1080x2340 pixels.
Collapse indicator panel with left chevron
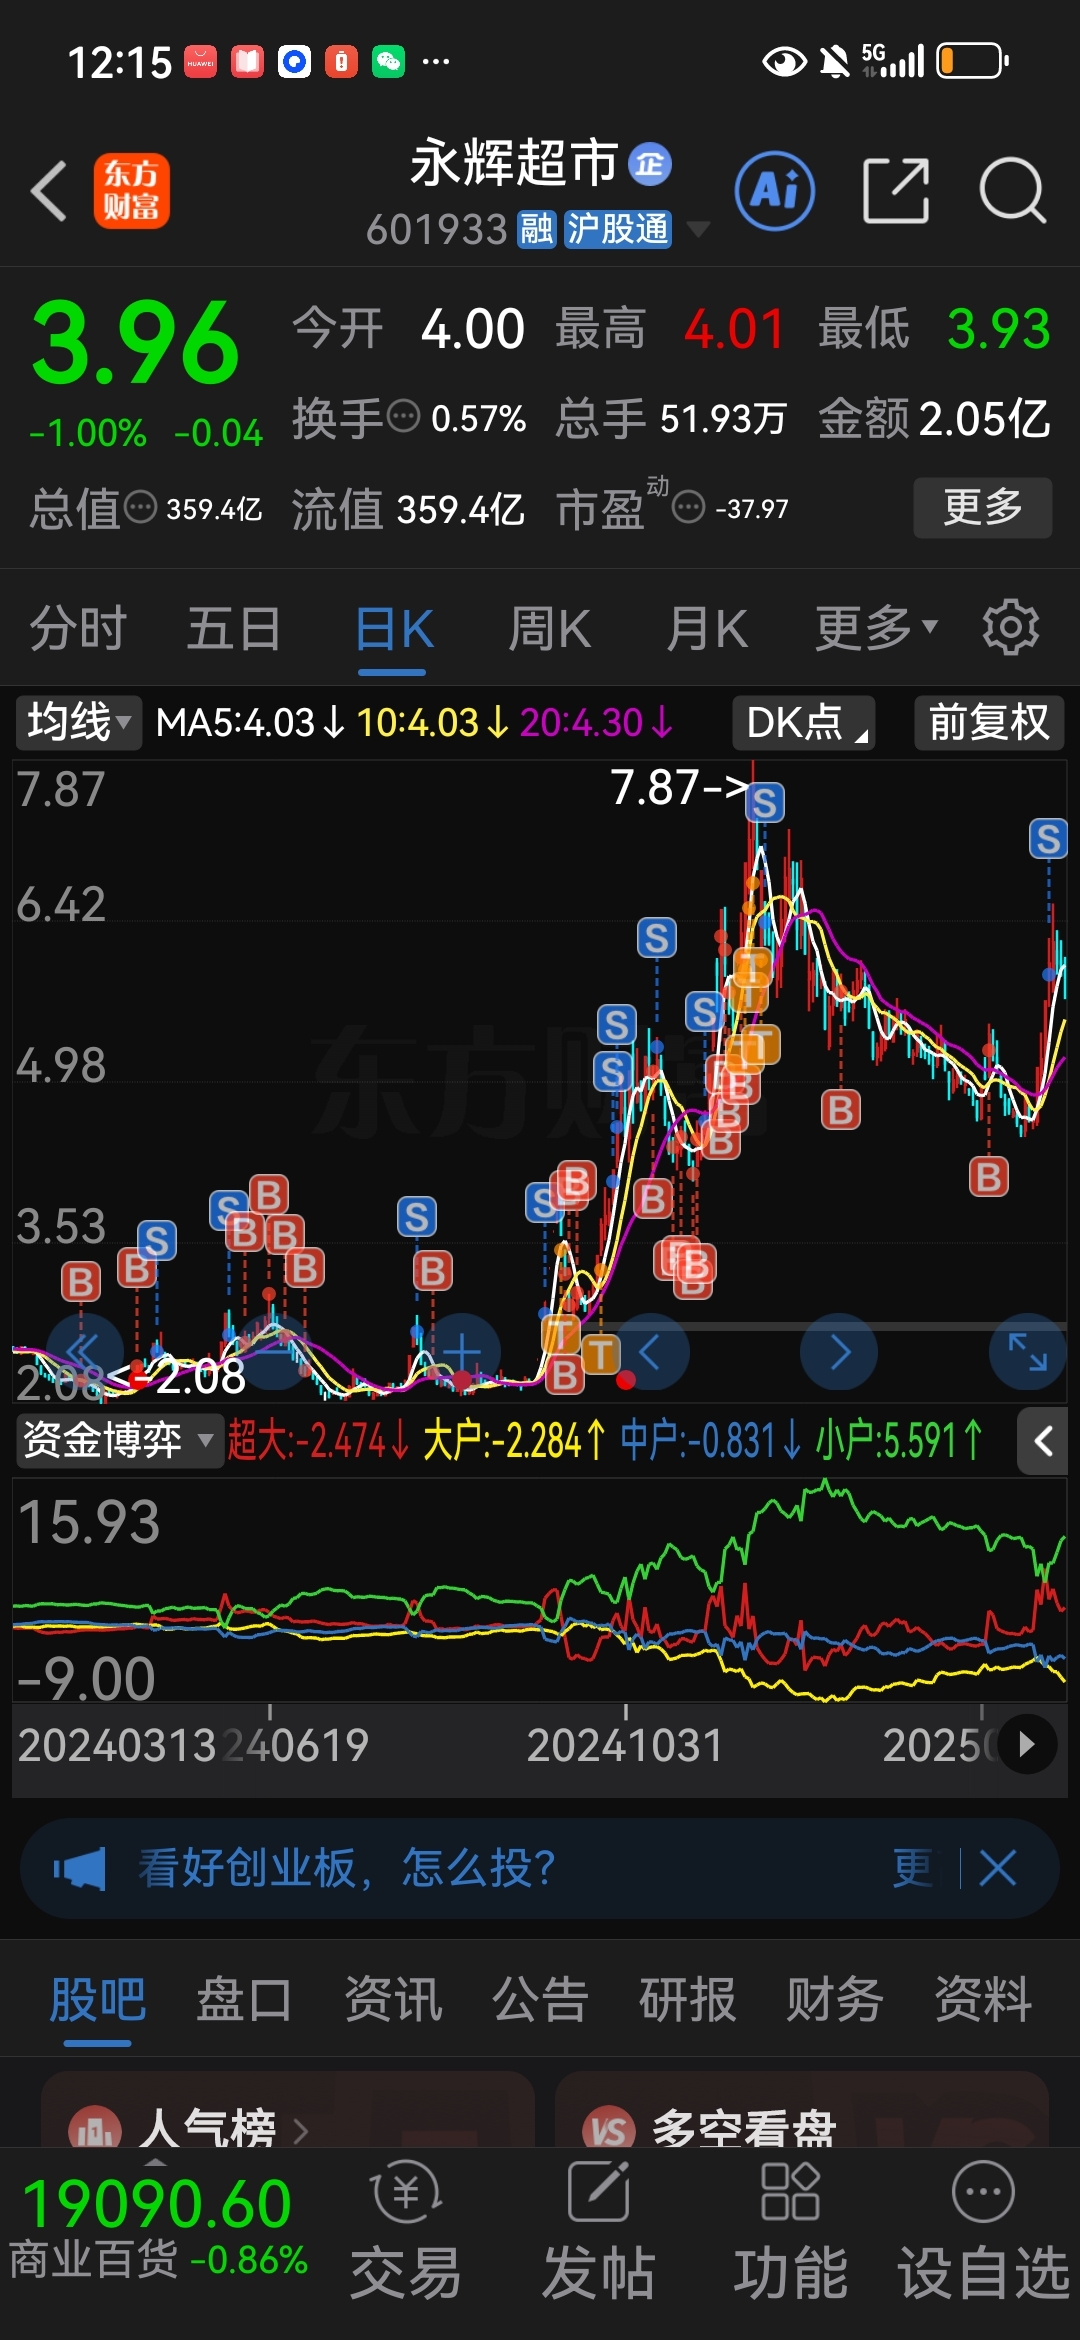(1043, 1441)
